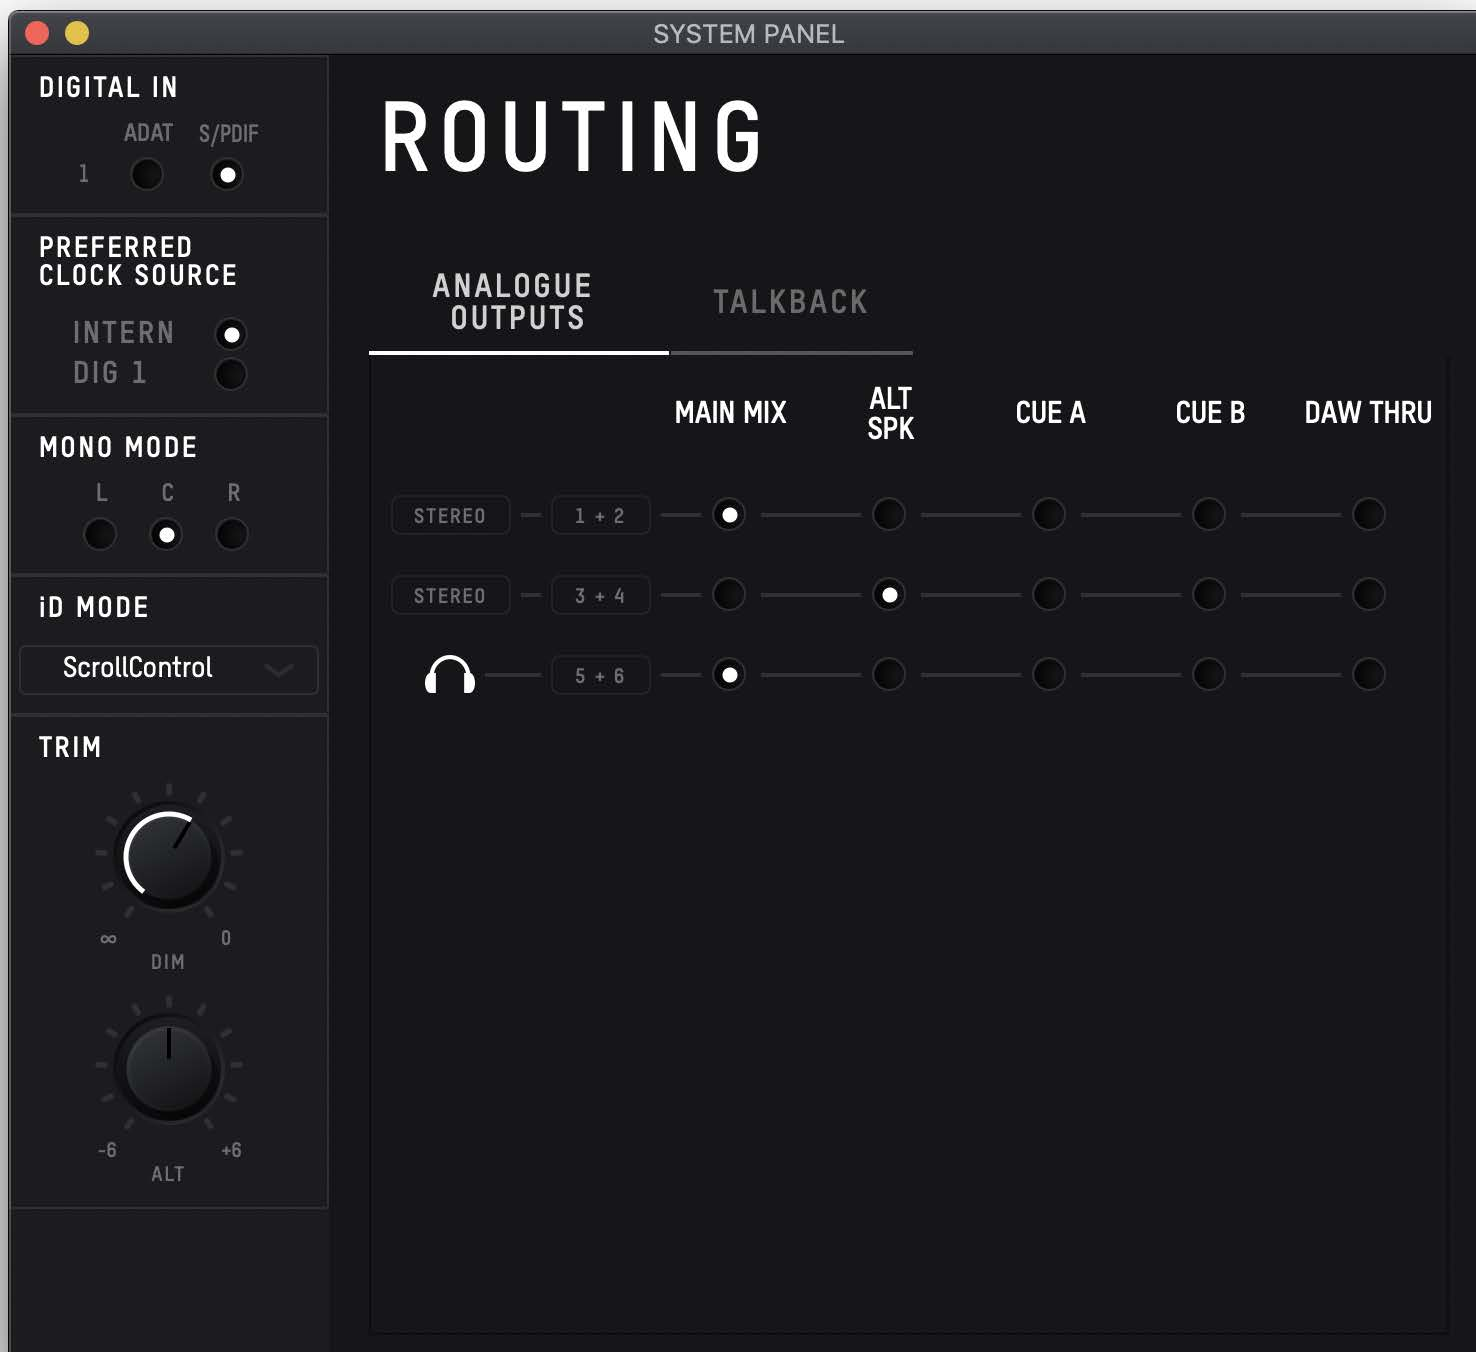Screen dimensions: 1476x1352
Task: Click the DAW THRU column header
Action: point(1368,413)
